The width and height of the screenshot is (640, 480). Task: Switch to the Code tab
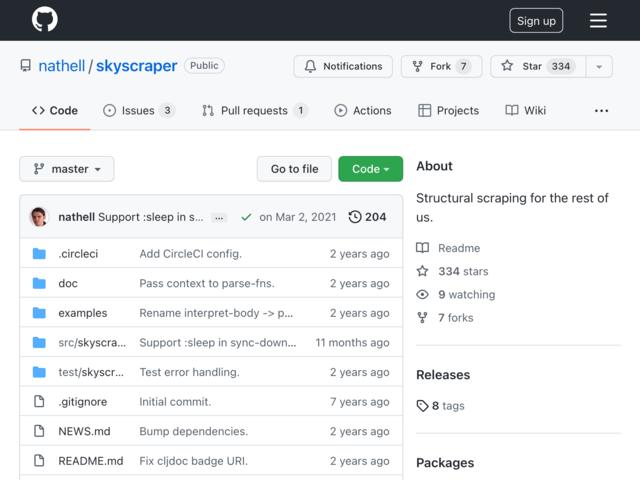pyautogui.click(x=55, y=111)
